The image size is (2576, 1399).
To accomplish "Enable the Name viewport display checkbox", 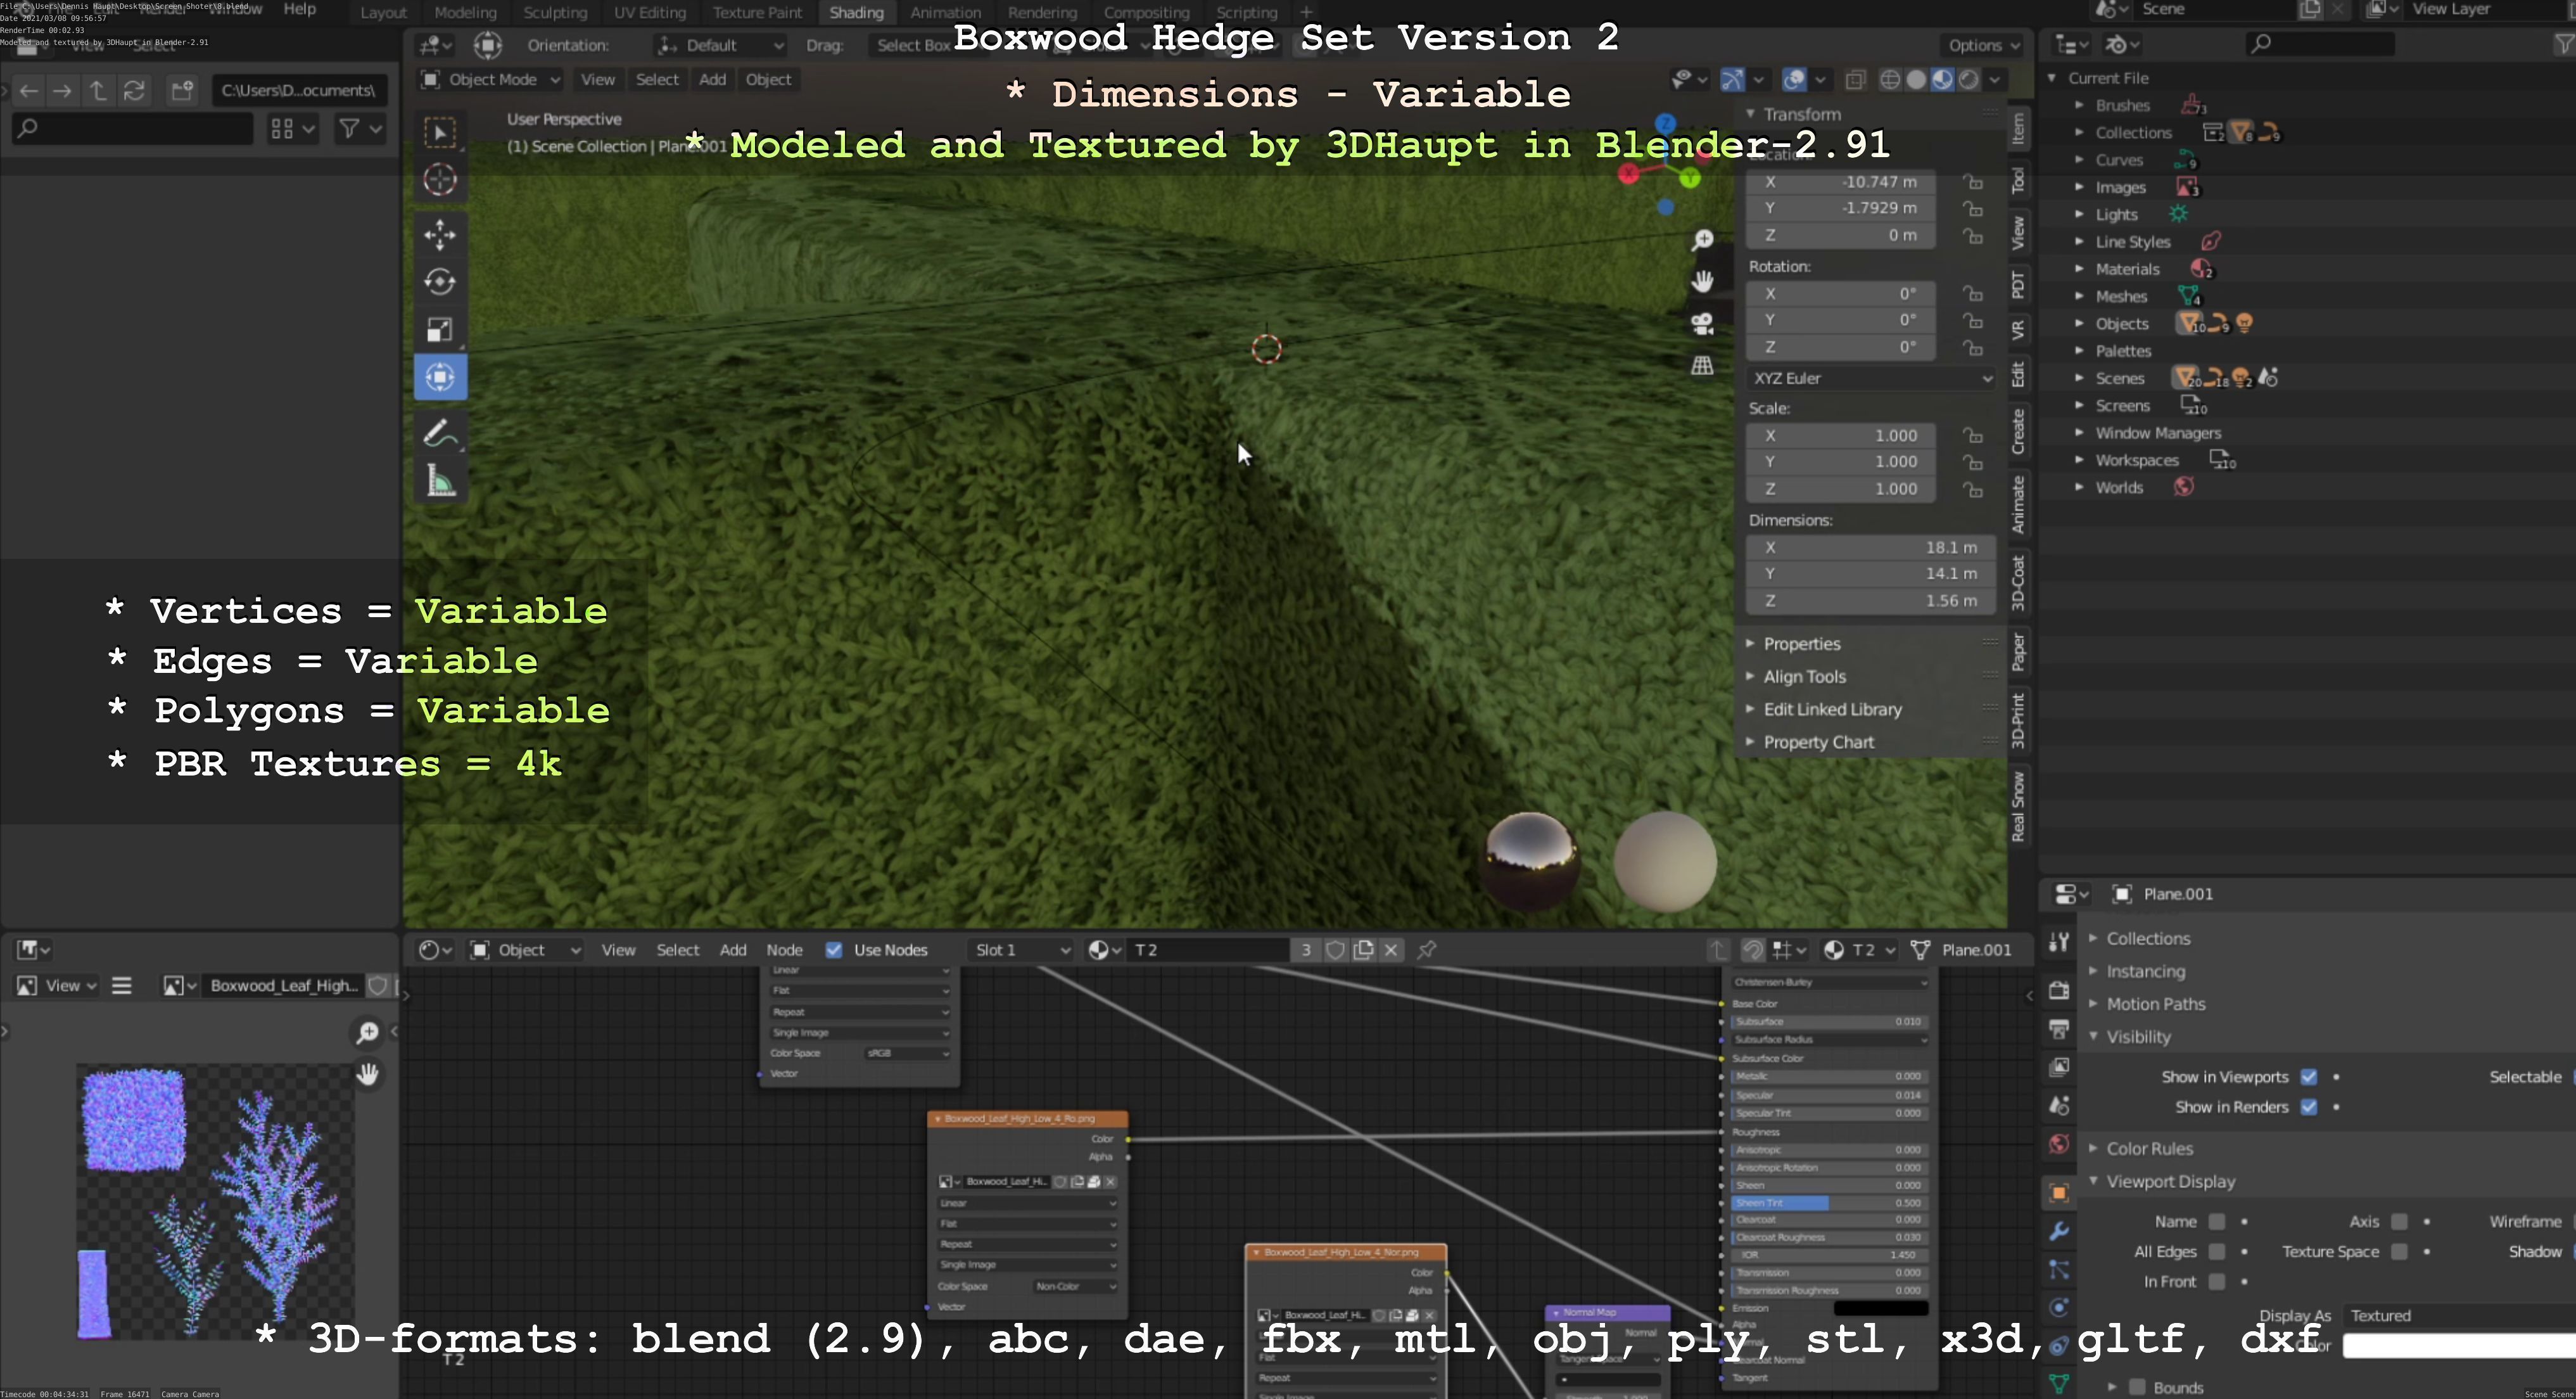I will pos(2217,1222).
